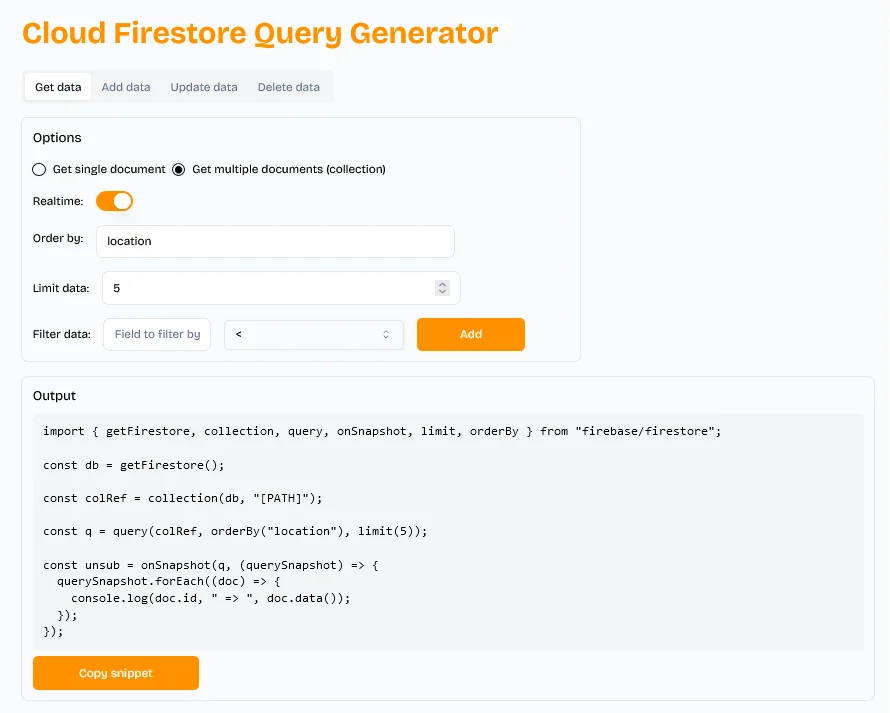Click the Order by field containing location
Screen dimensions: 890x713
275,241
